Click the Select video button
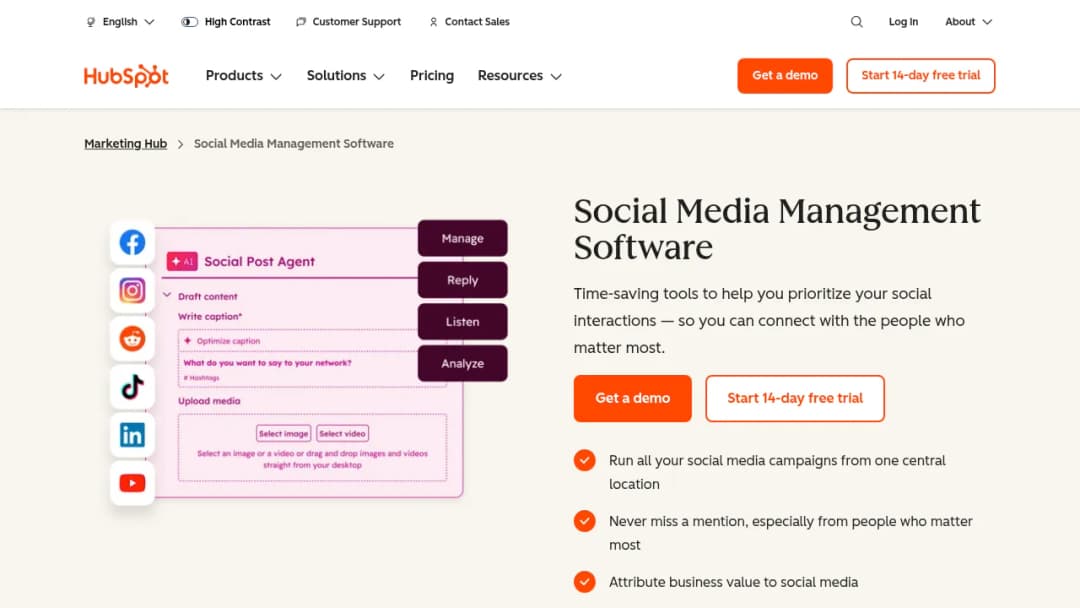 click(x=342, y=433)
